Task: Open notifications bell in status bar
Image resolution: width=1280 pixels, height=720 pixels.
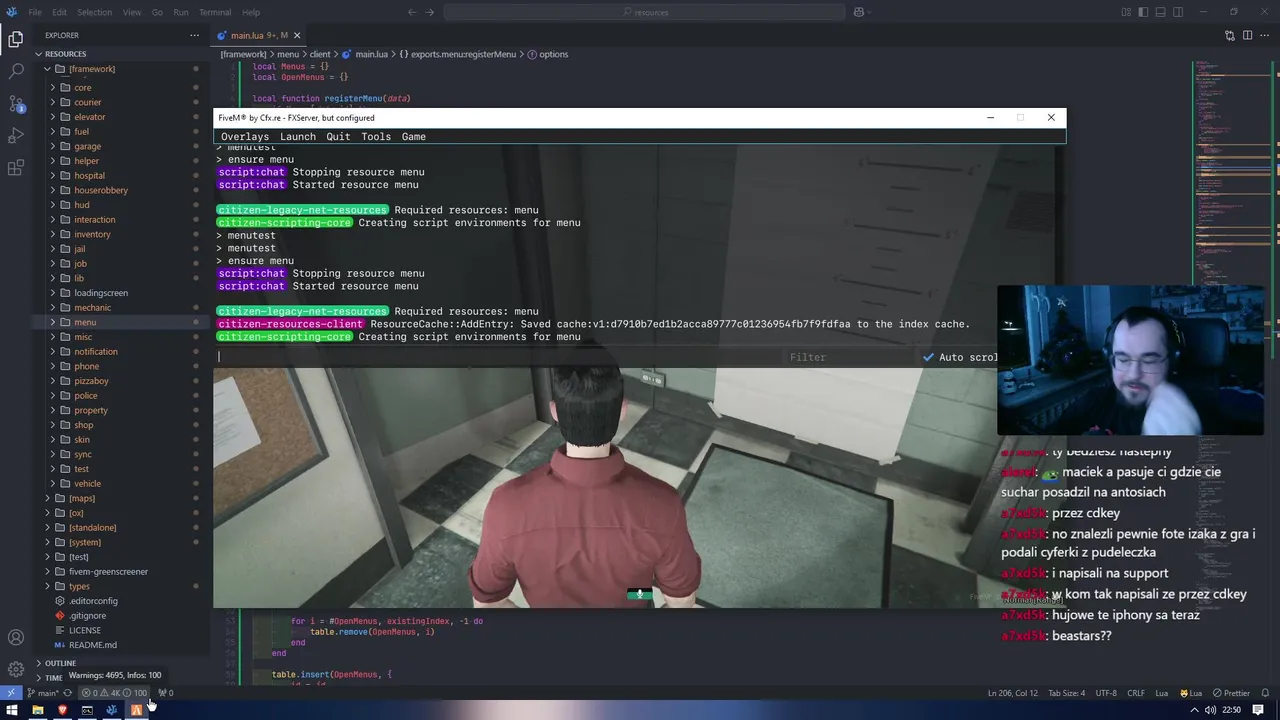Action: pyautogui.click(x=1266, y=693)
